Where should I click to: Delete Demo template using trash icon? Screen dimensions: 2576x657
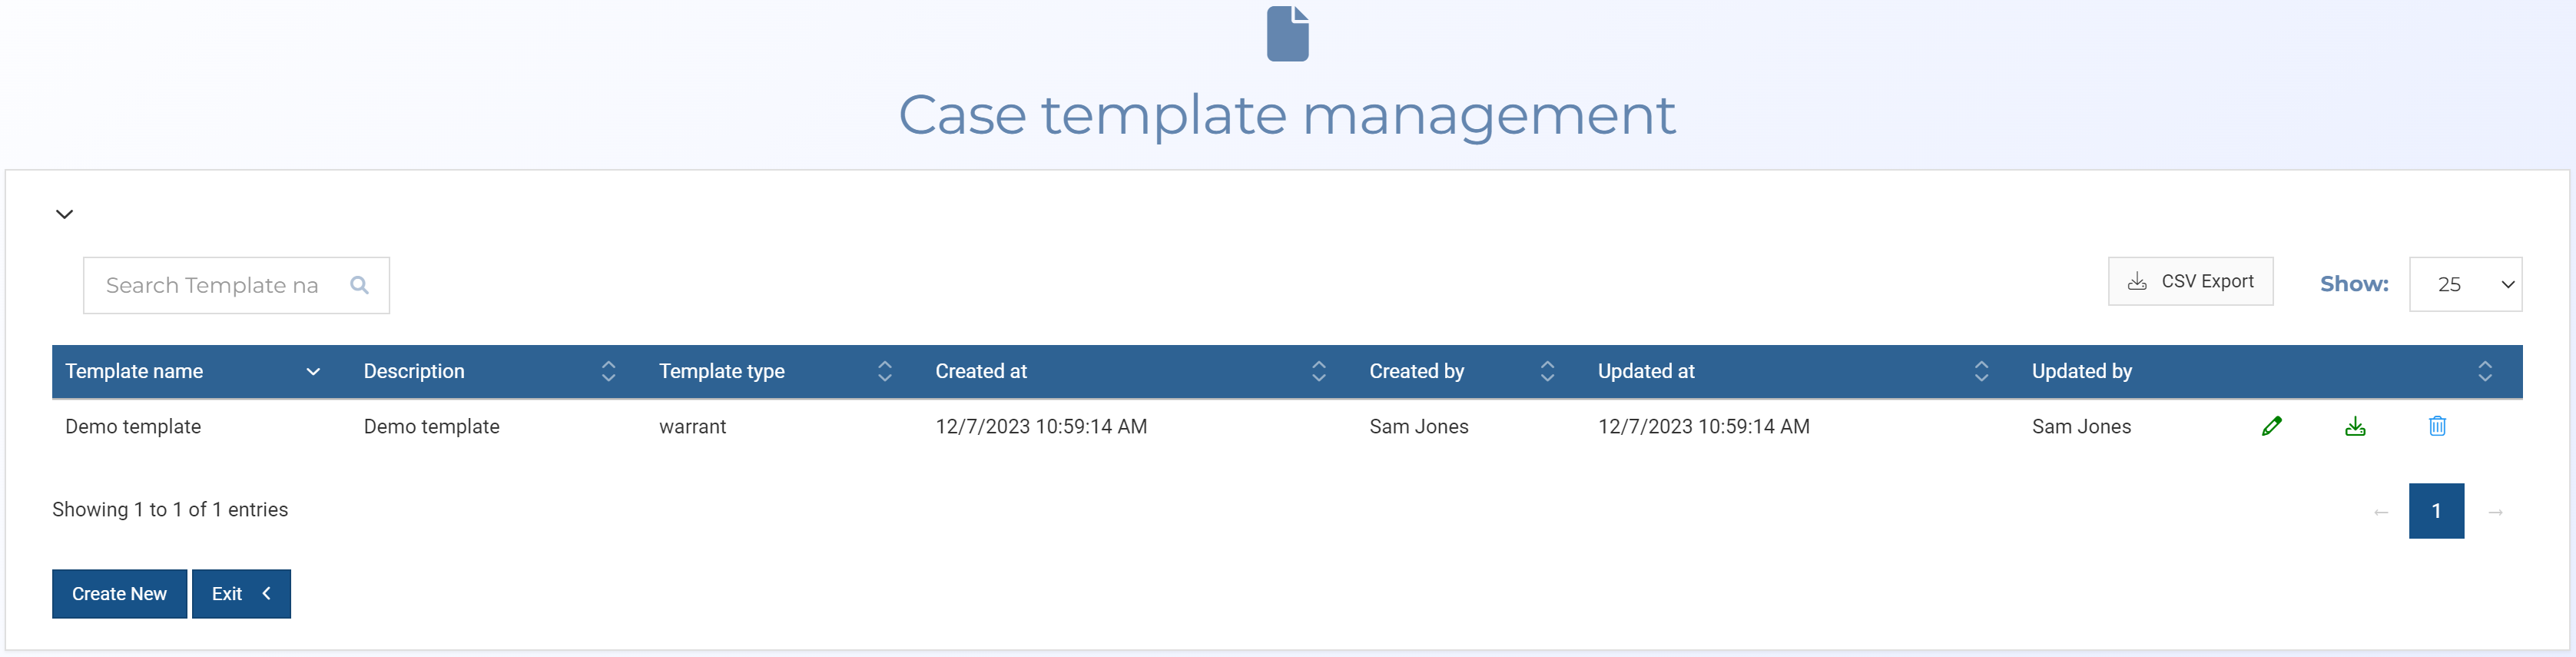pyautogui.click(x=2437, y=426)
